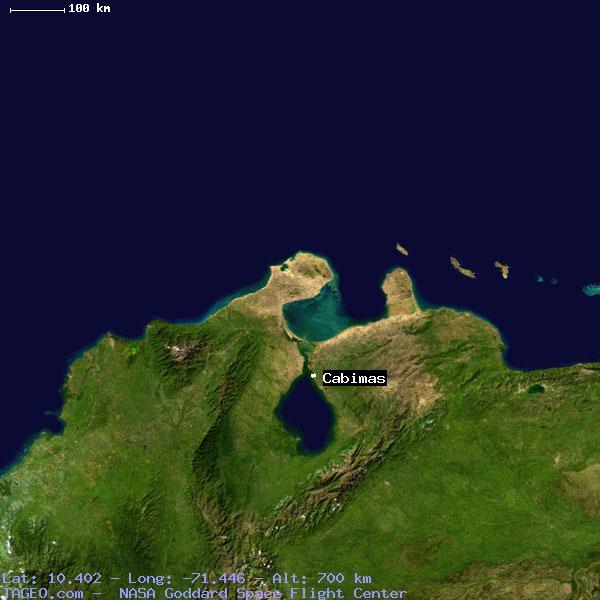
Task: Click the 'Alt: 700 km' text
Action: [321, 578]
